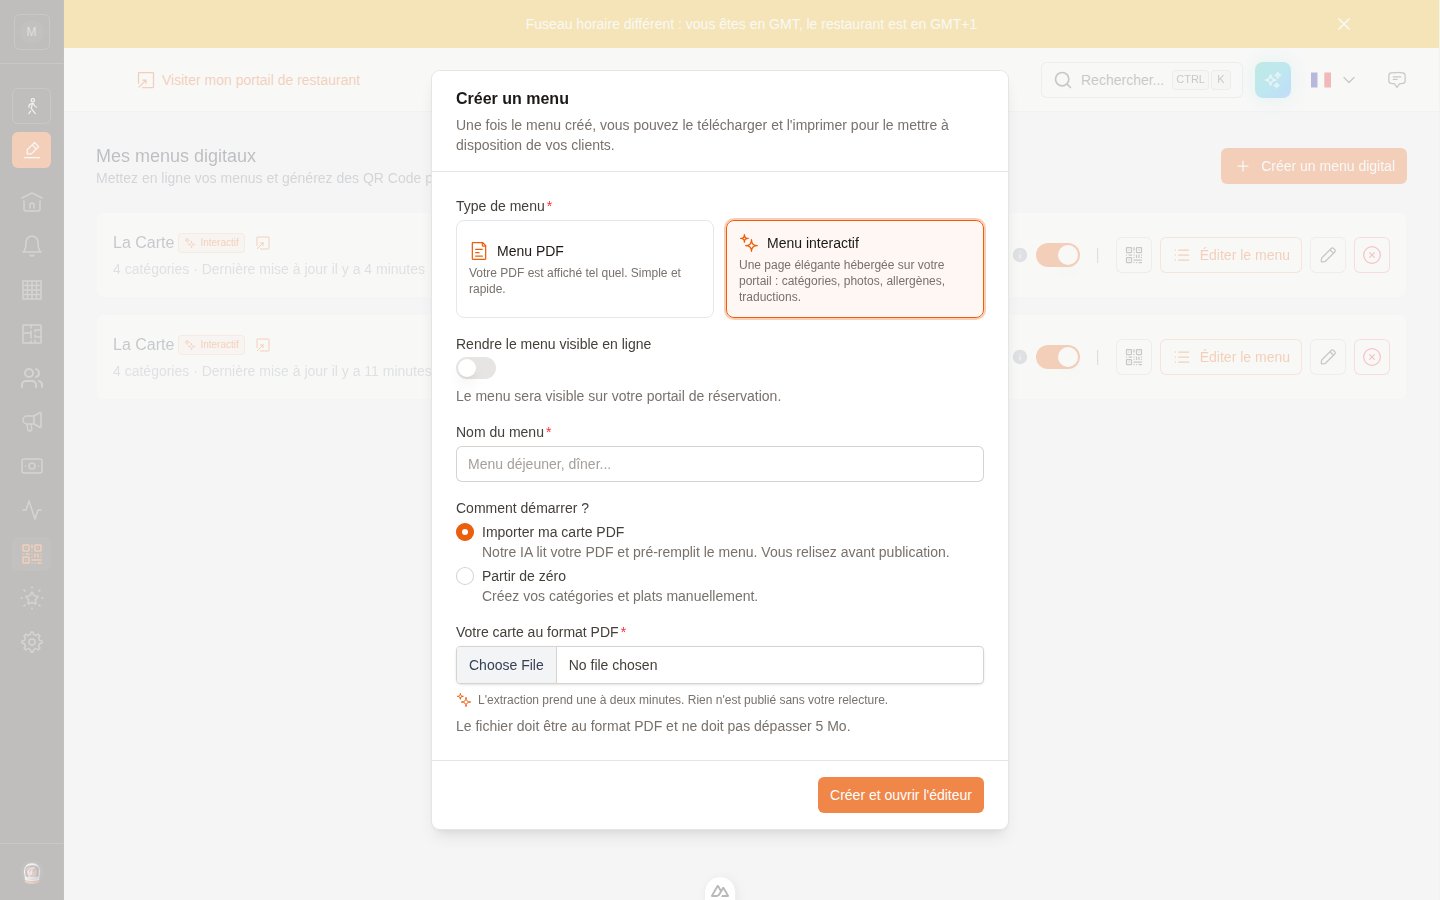Show QR code for menu updated 4 minutes ago
This screenshot has width=1440, height=900.
[x=1134, y=255]
